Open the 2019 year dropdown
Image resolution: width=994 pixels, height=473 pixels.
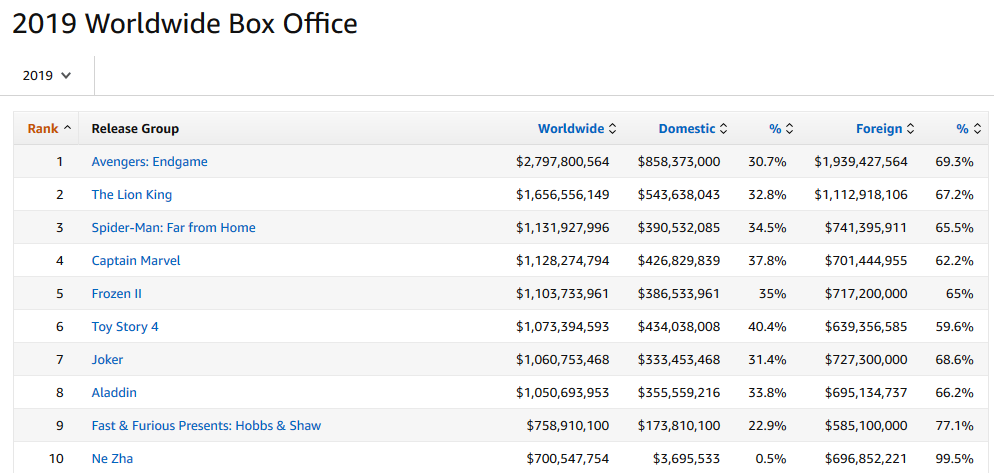pyautogui.click(x=47, y=75)
